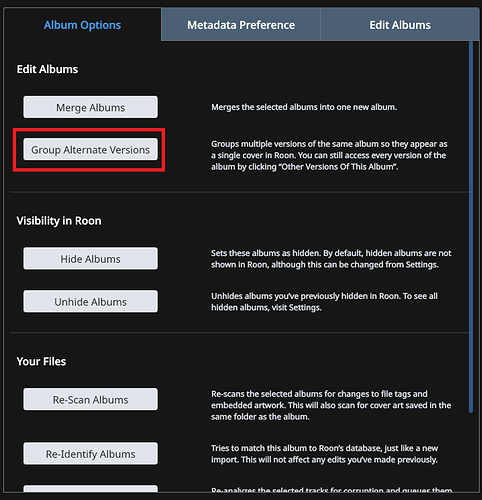
Task: Click the Re-Scan Albums description paragraph
Action: (331, 405)
